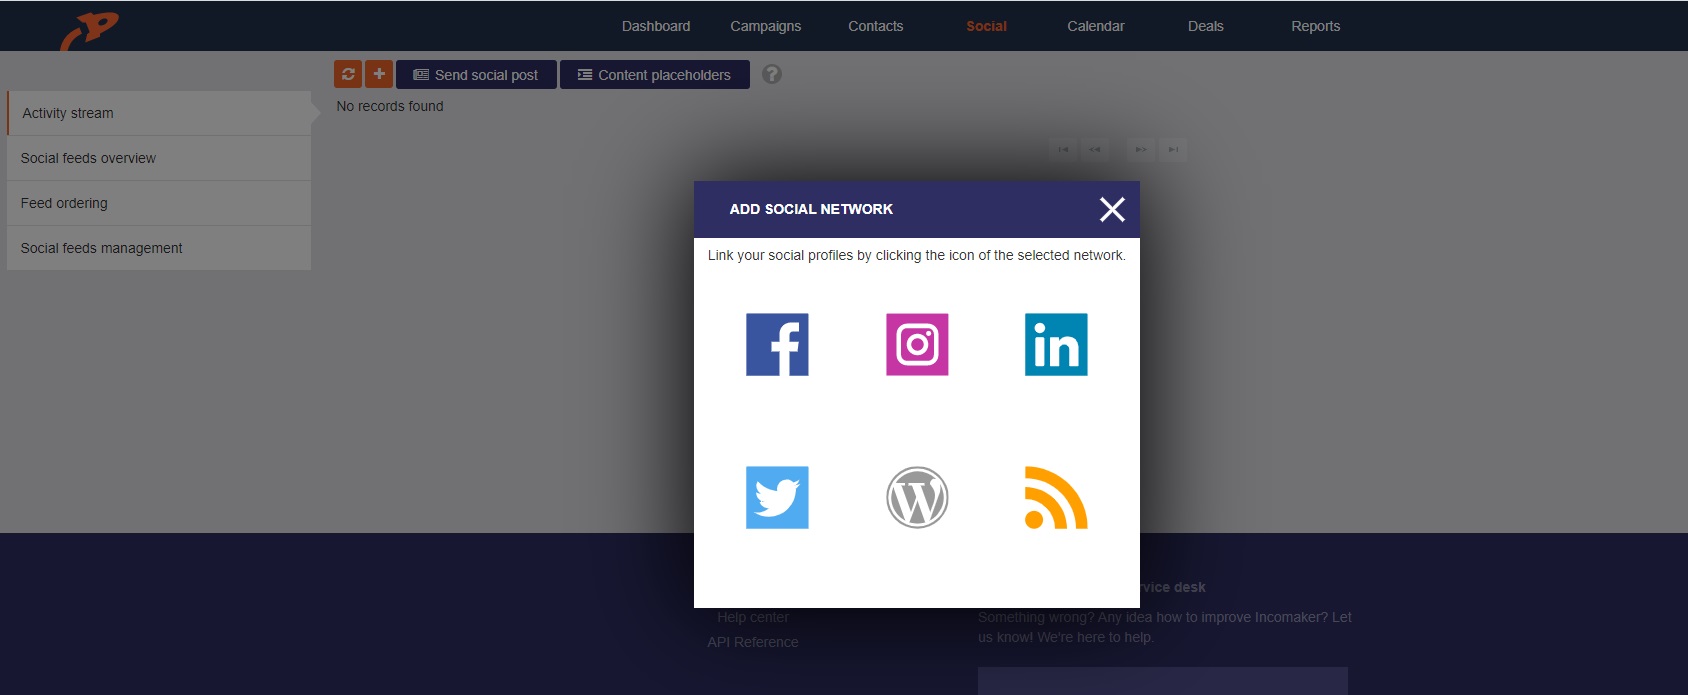Image resolution: width=1688 pixels, height=695 pixels.
Task: Open the Campaigns menu
Action: click(x=766, y=26)
